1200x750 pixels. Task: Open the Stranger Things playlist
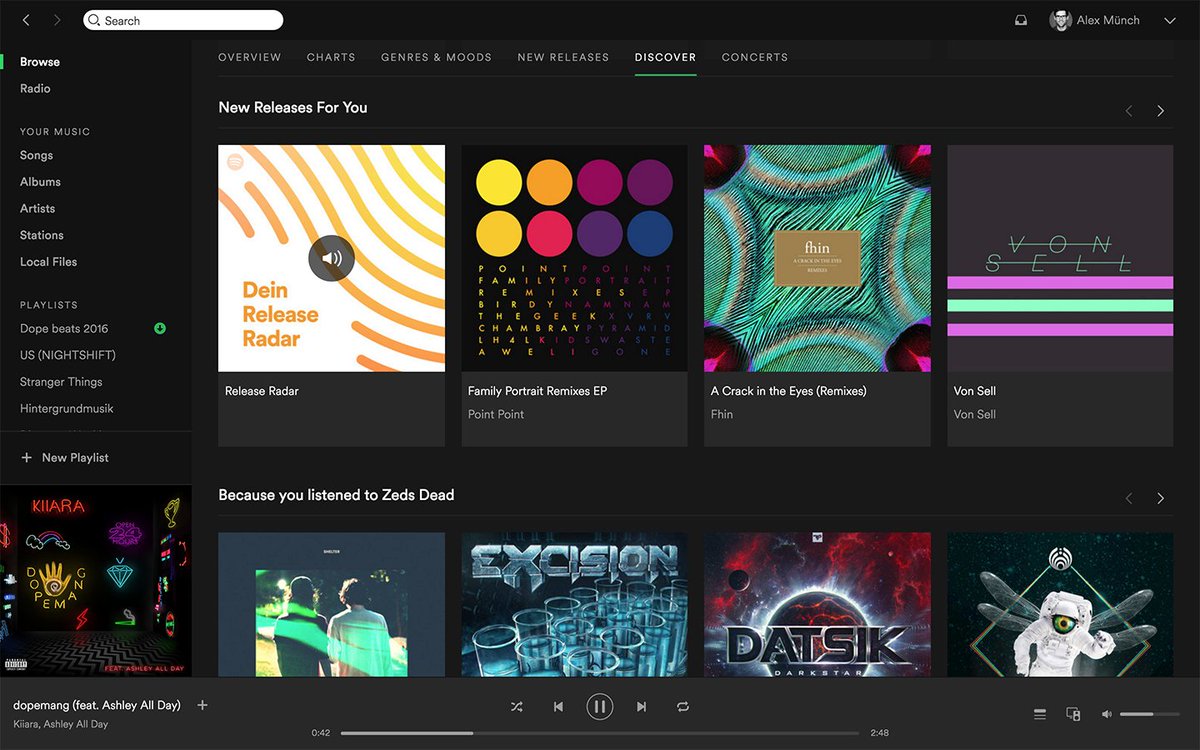[x=61, y=382]
